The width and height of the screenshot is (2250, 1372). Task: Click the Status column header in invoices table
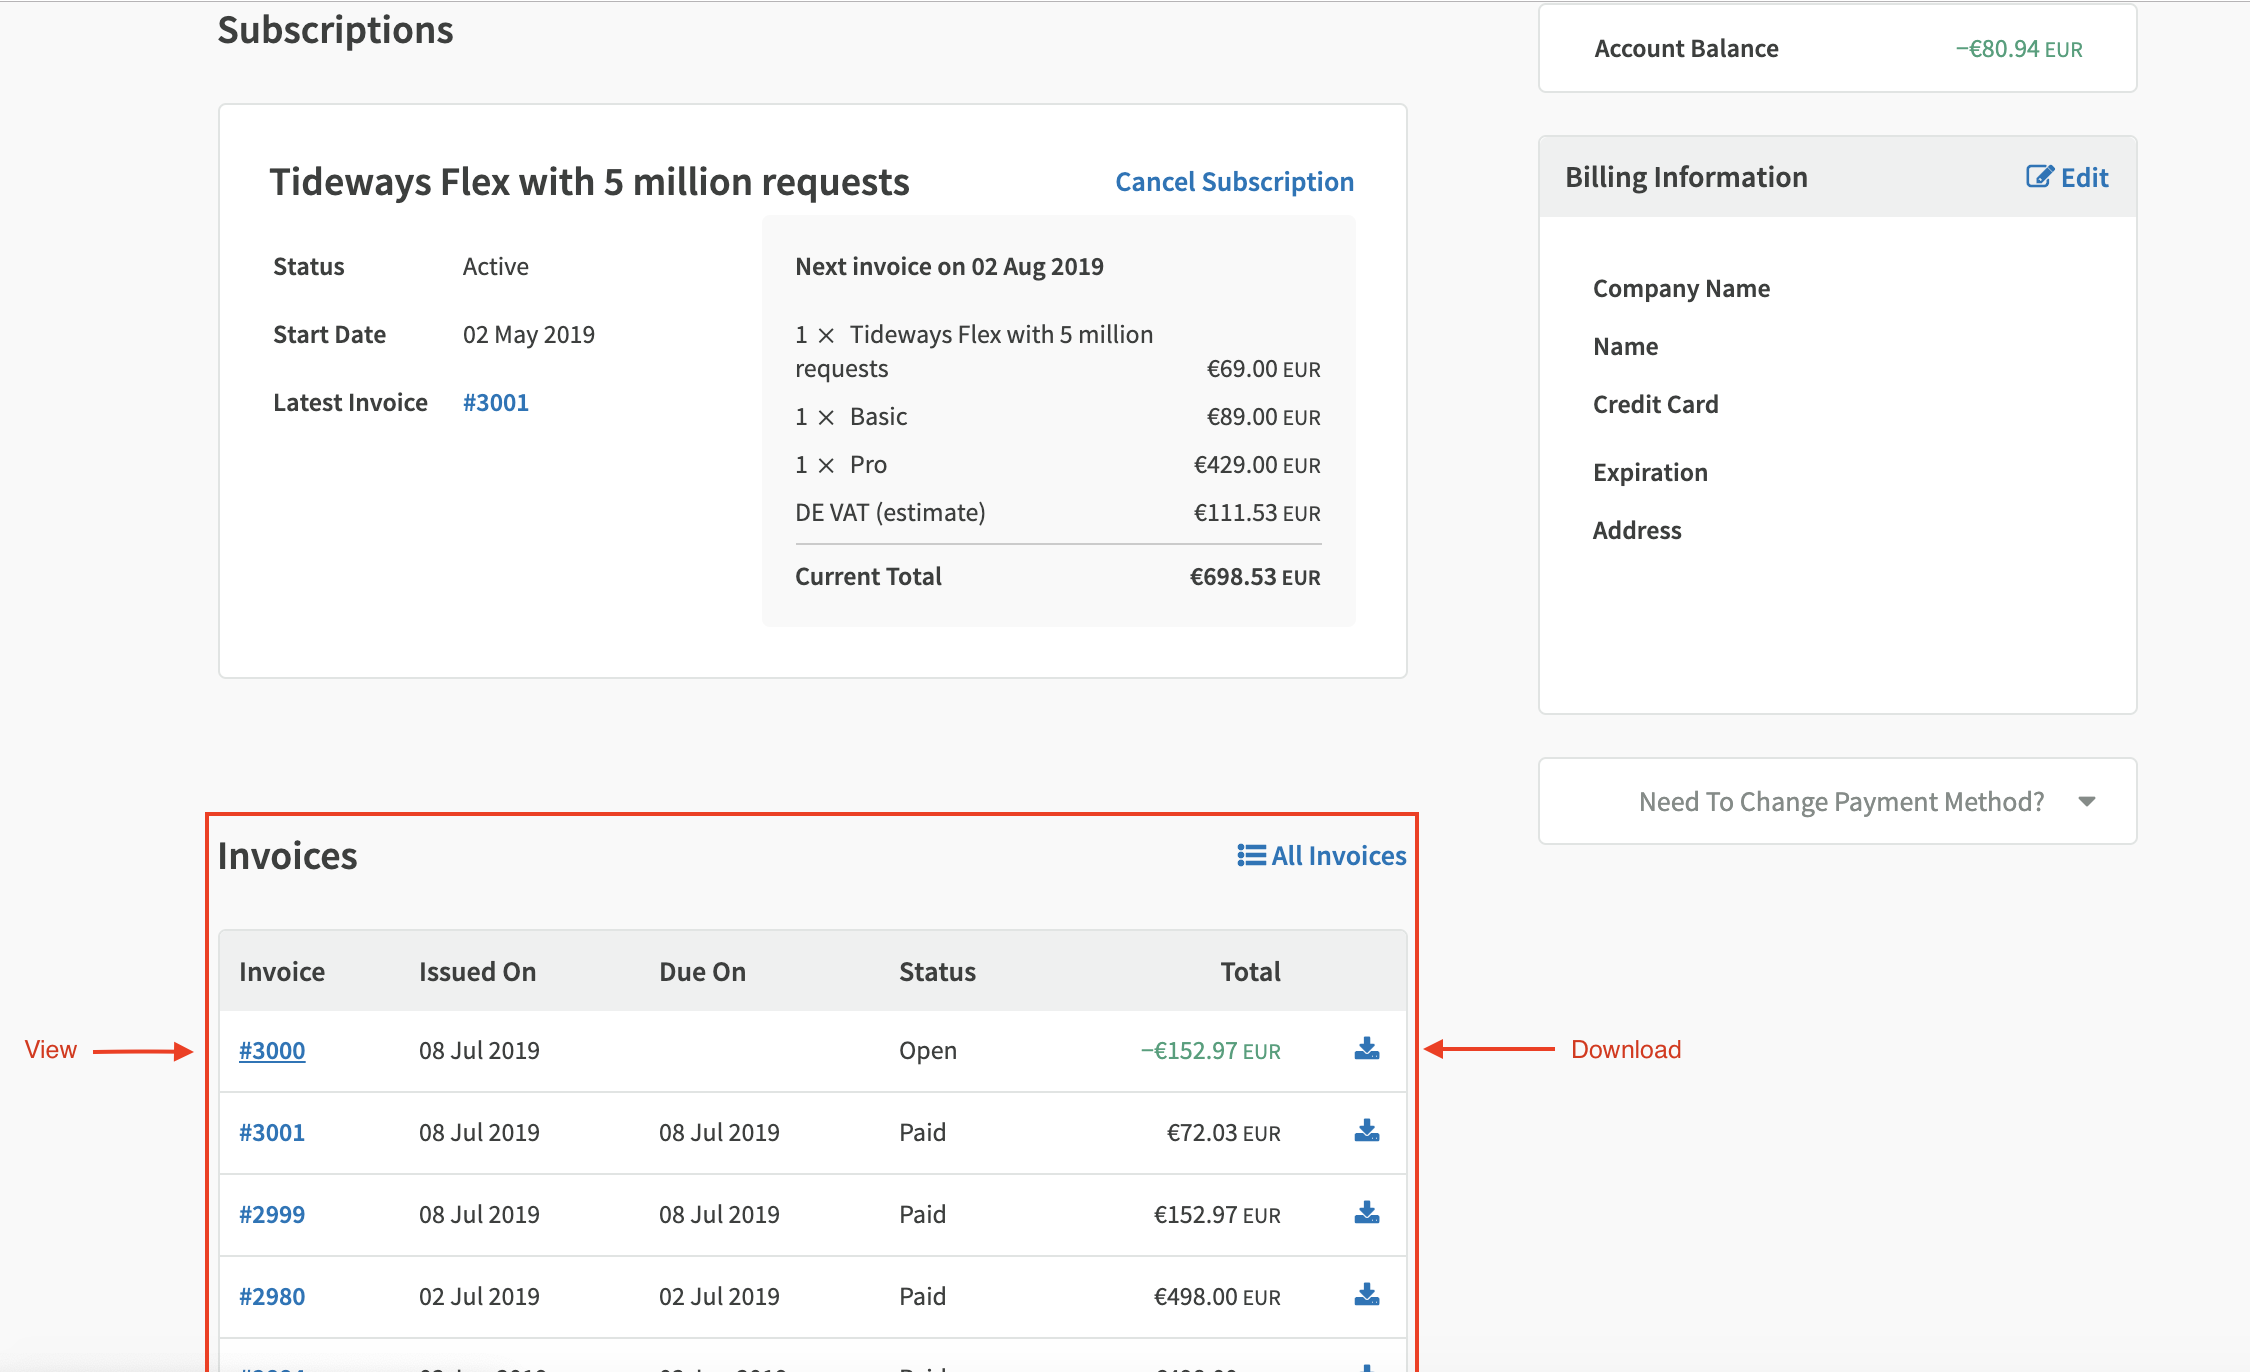[938, 971]
